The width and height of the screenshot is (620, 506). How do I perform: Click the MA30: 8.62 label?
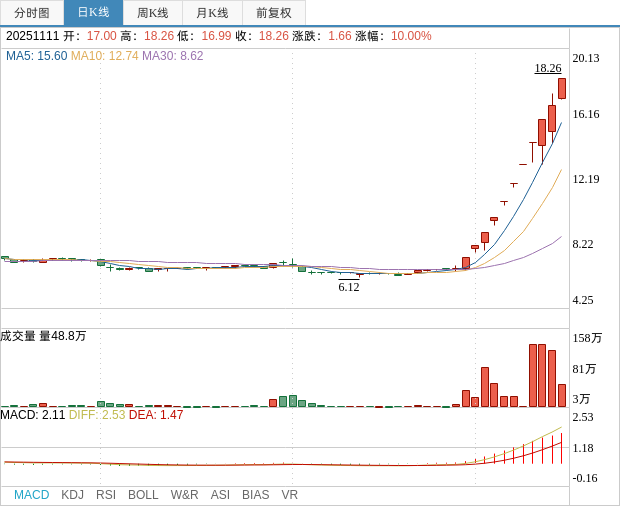tap(173, 56)
